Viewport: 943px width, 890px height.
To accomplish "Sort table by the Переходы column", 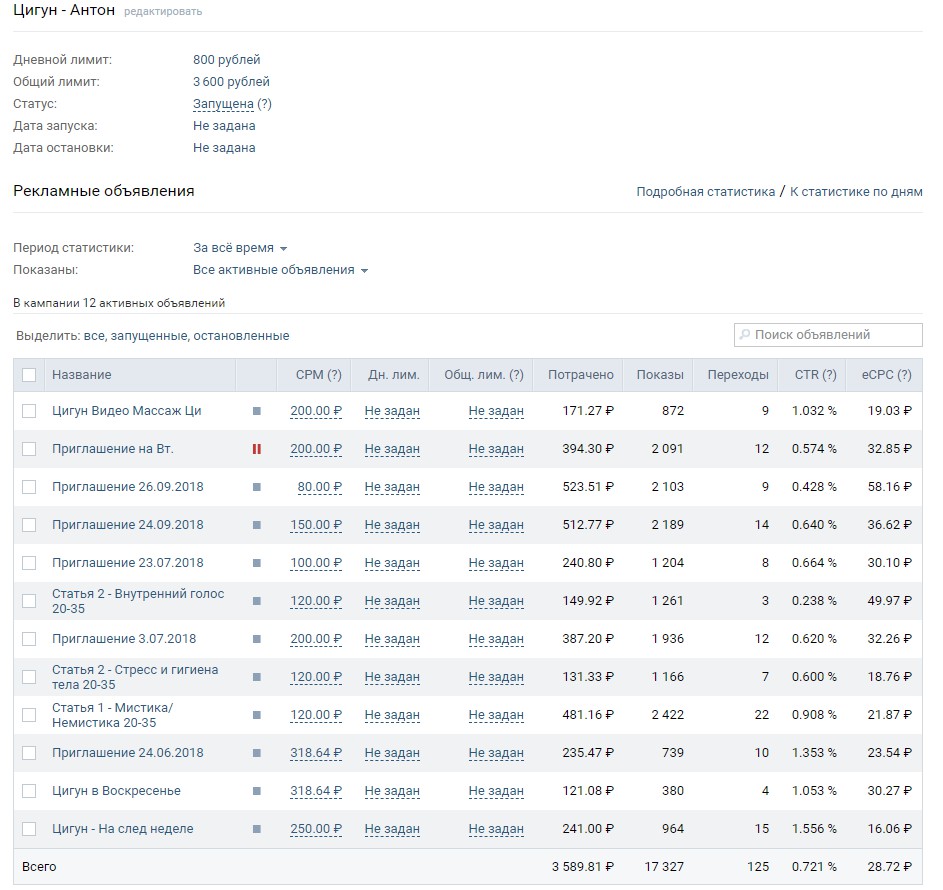I will pos(738,375).
